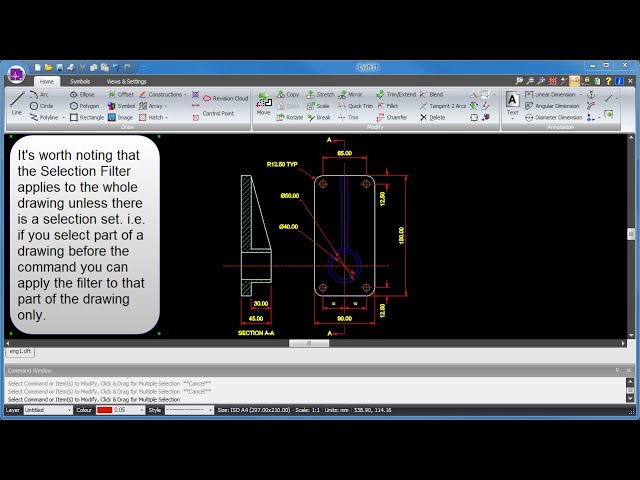Image resolution: width=640 pixels, height=480 pixels.
Task: Open the Symbols ribbon tab
Action: coord(80,81)
